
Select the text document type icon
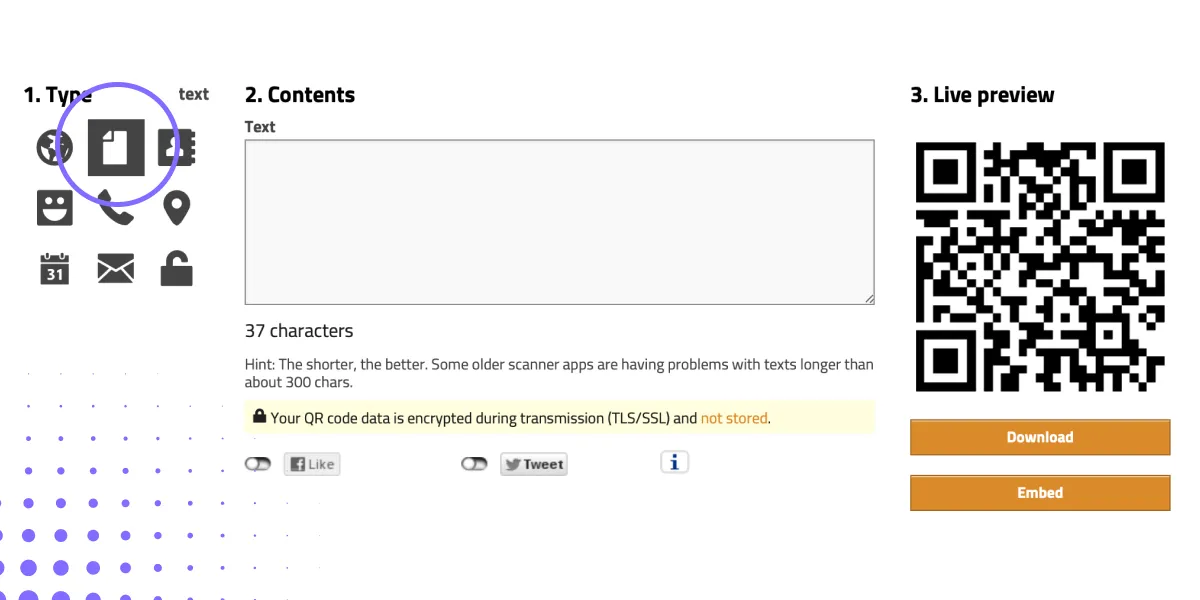(x=117, y=146)
